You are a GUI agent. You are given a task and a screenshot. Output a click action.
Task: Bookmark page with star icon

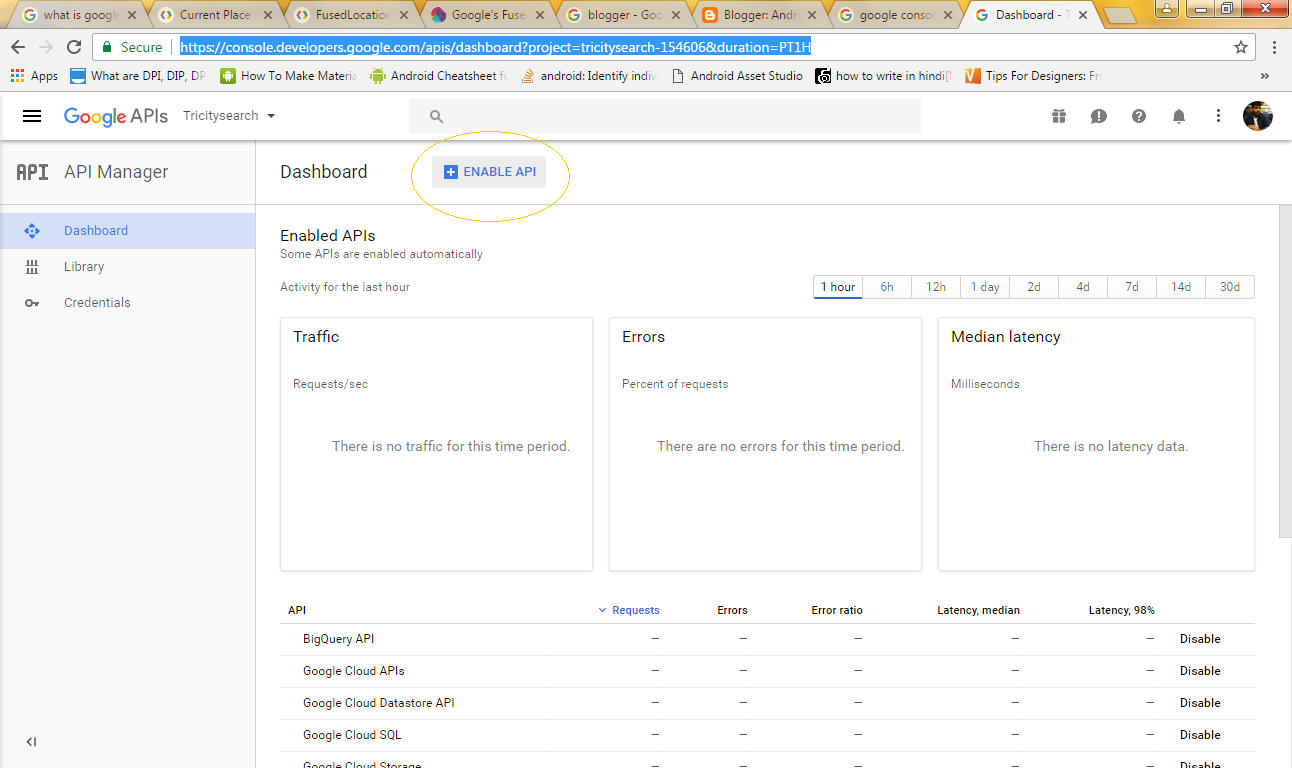pyautogui.click(x=1241, y=47)
